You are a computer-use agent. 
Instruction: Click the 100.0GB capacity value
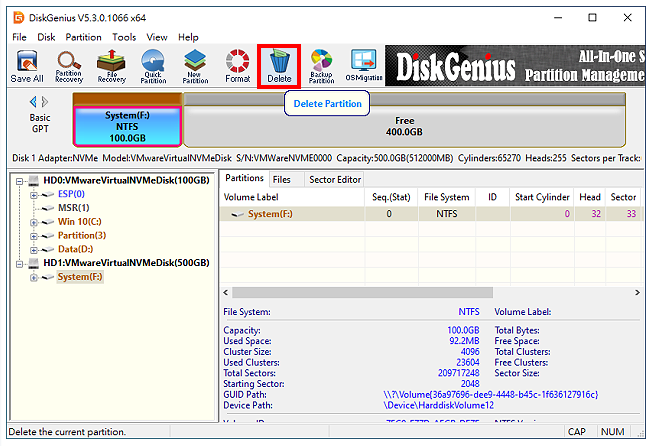pos(463,330)
